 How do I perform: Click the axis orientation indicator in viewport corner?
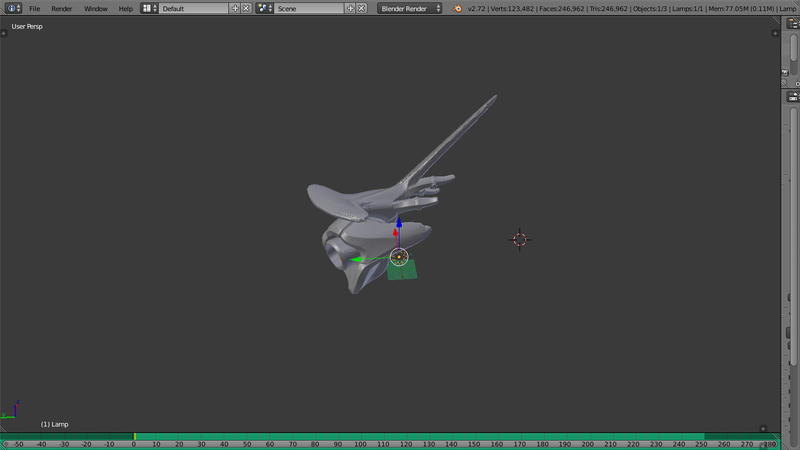click(x=11, y=410)
